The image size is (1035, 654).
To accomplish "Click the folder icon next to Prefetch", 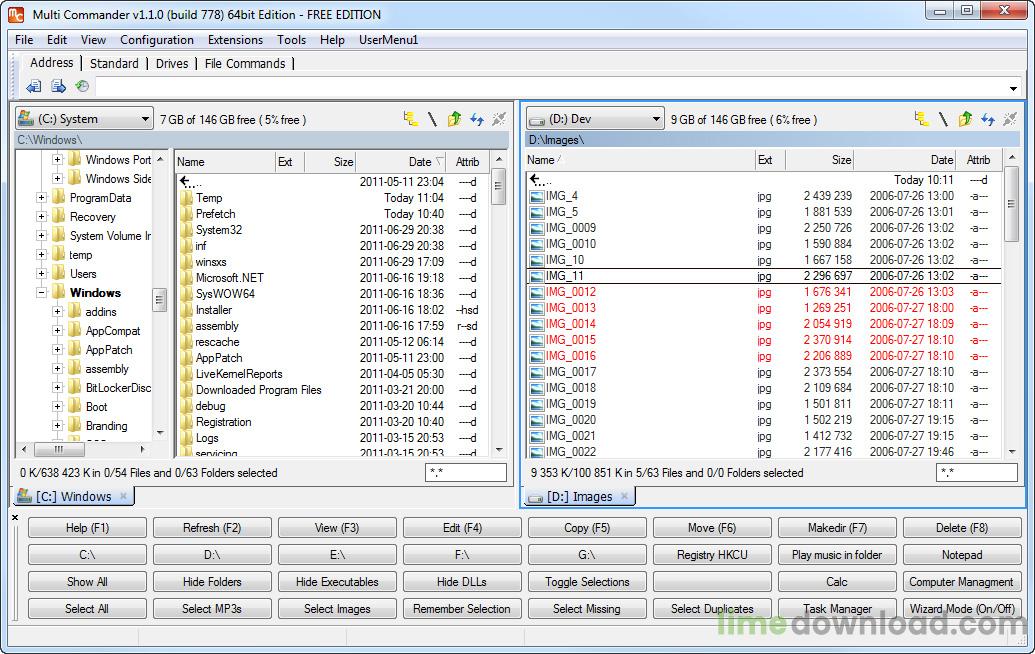I will pos(186,214).
